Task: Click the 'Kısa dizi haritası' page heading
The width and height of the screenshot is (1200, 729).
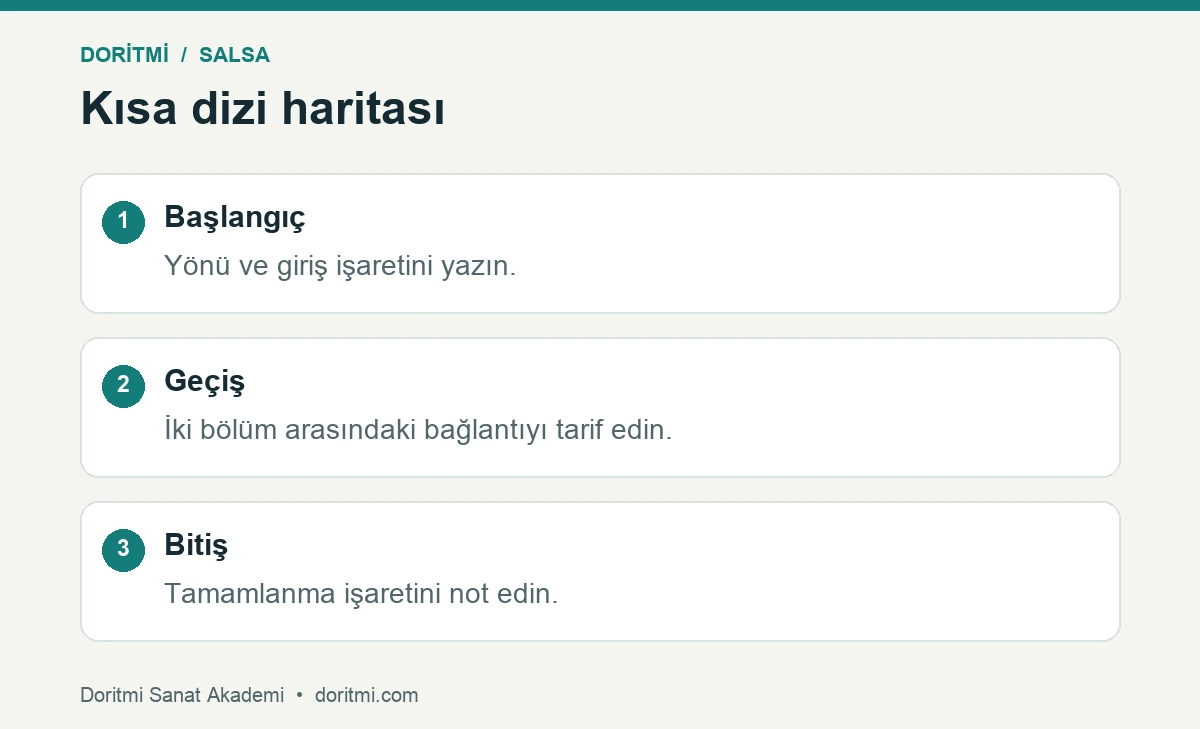Action: [262, 108]
